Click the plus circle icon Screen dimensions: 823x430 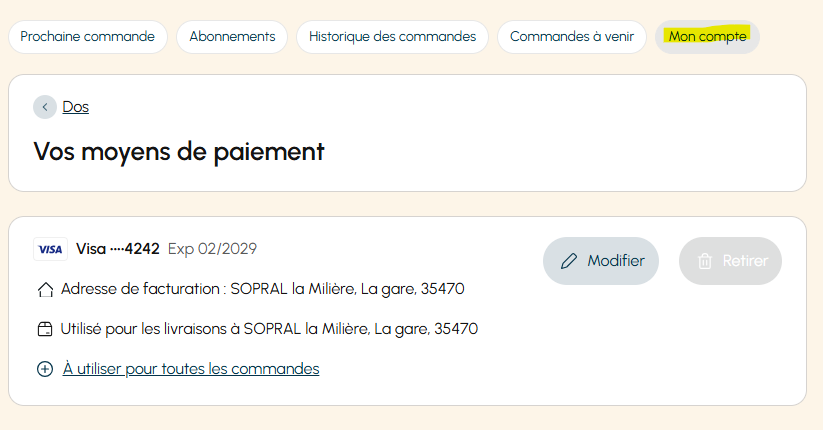point(45,369)
